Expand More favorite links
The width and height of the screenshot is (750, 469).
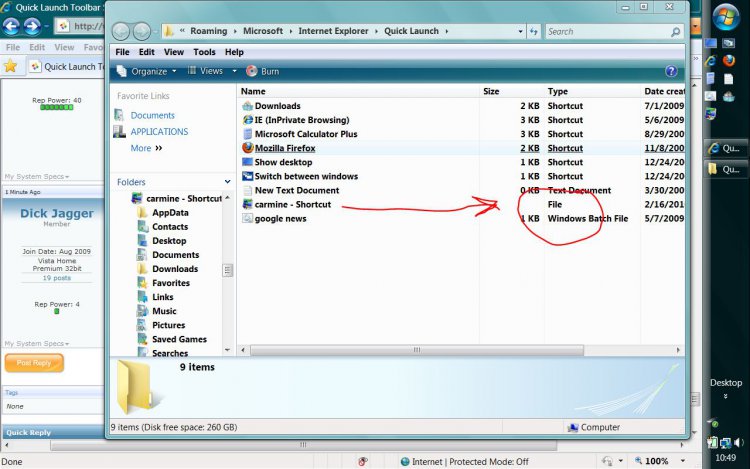tap(146, 148)
